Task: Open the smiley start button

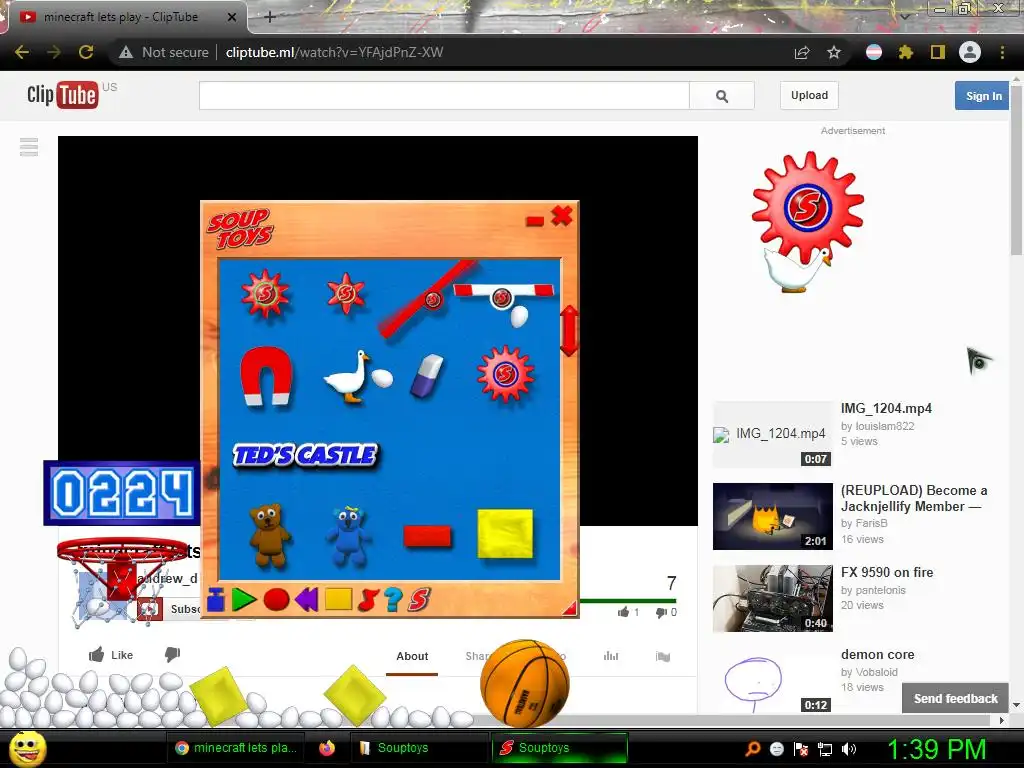Action: click(27, 748)
